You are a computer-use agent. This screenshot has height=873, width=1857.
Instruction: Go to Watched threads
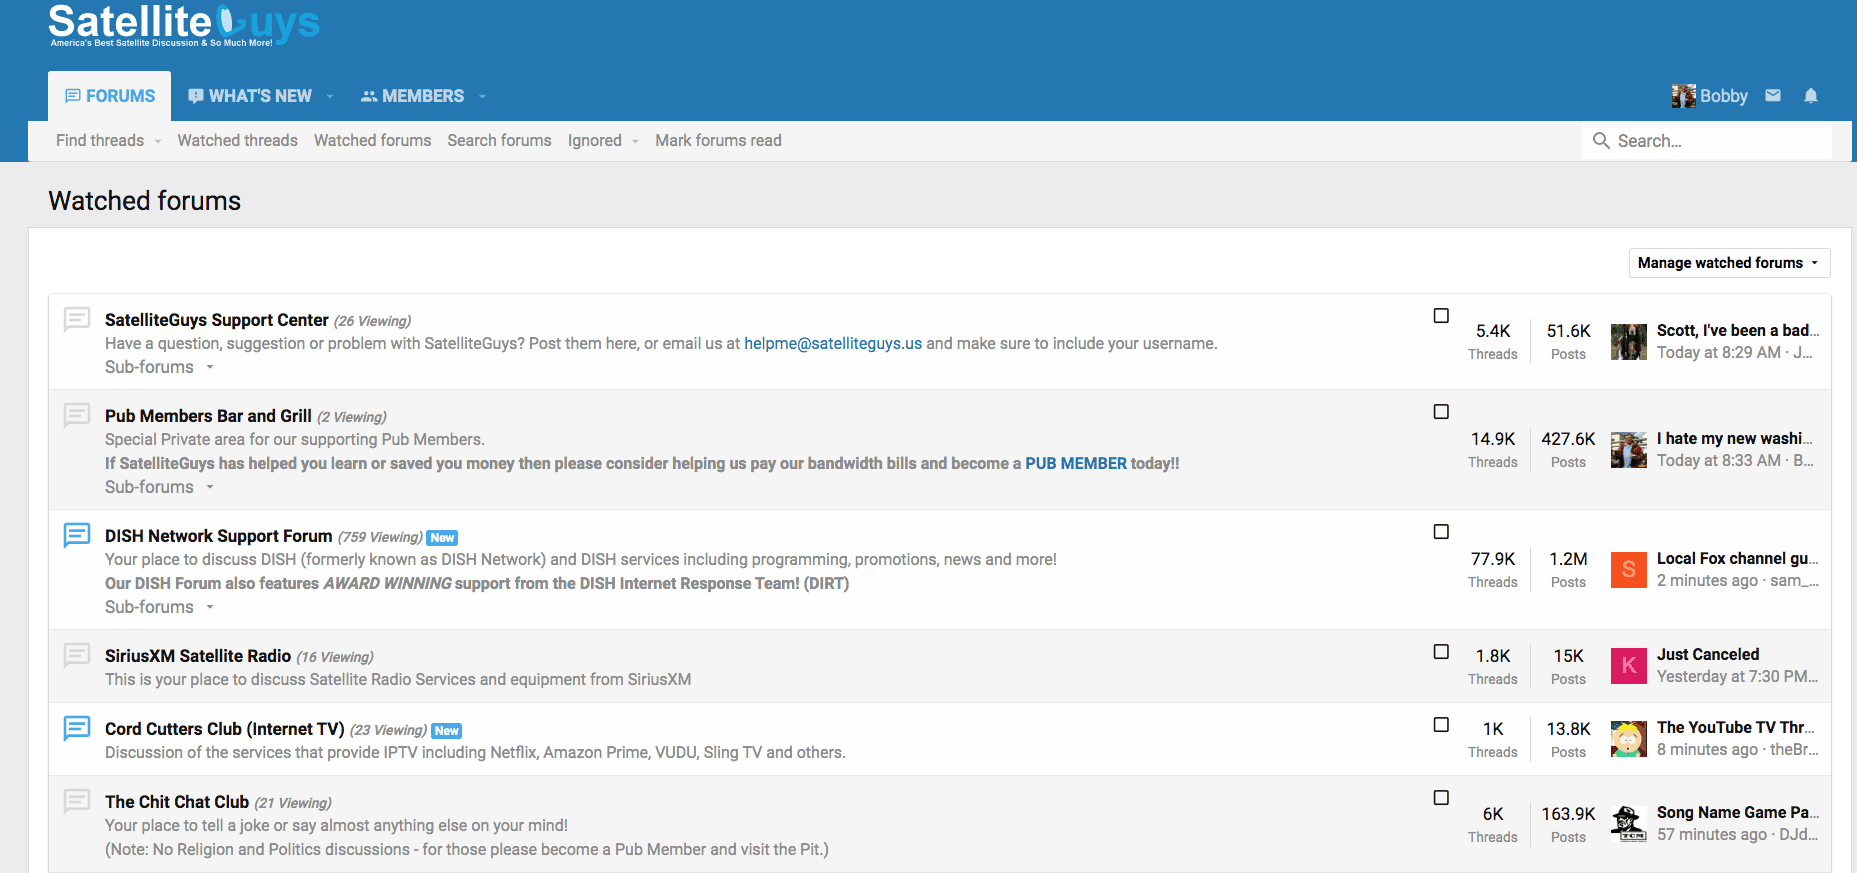[238, 141]
